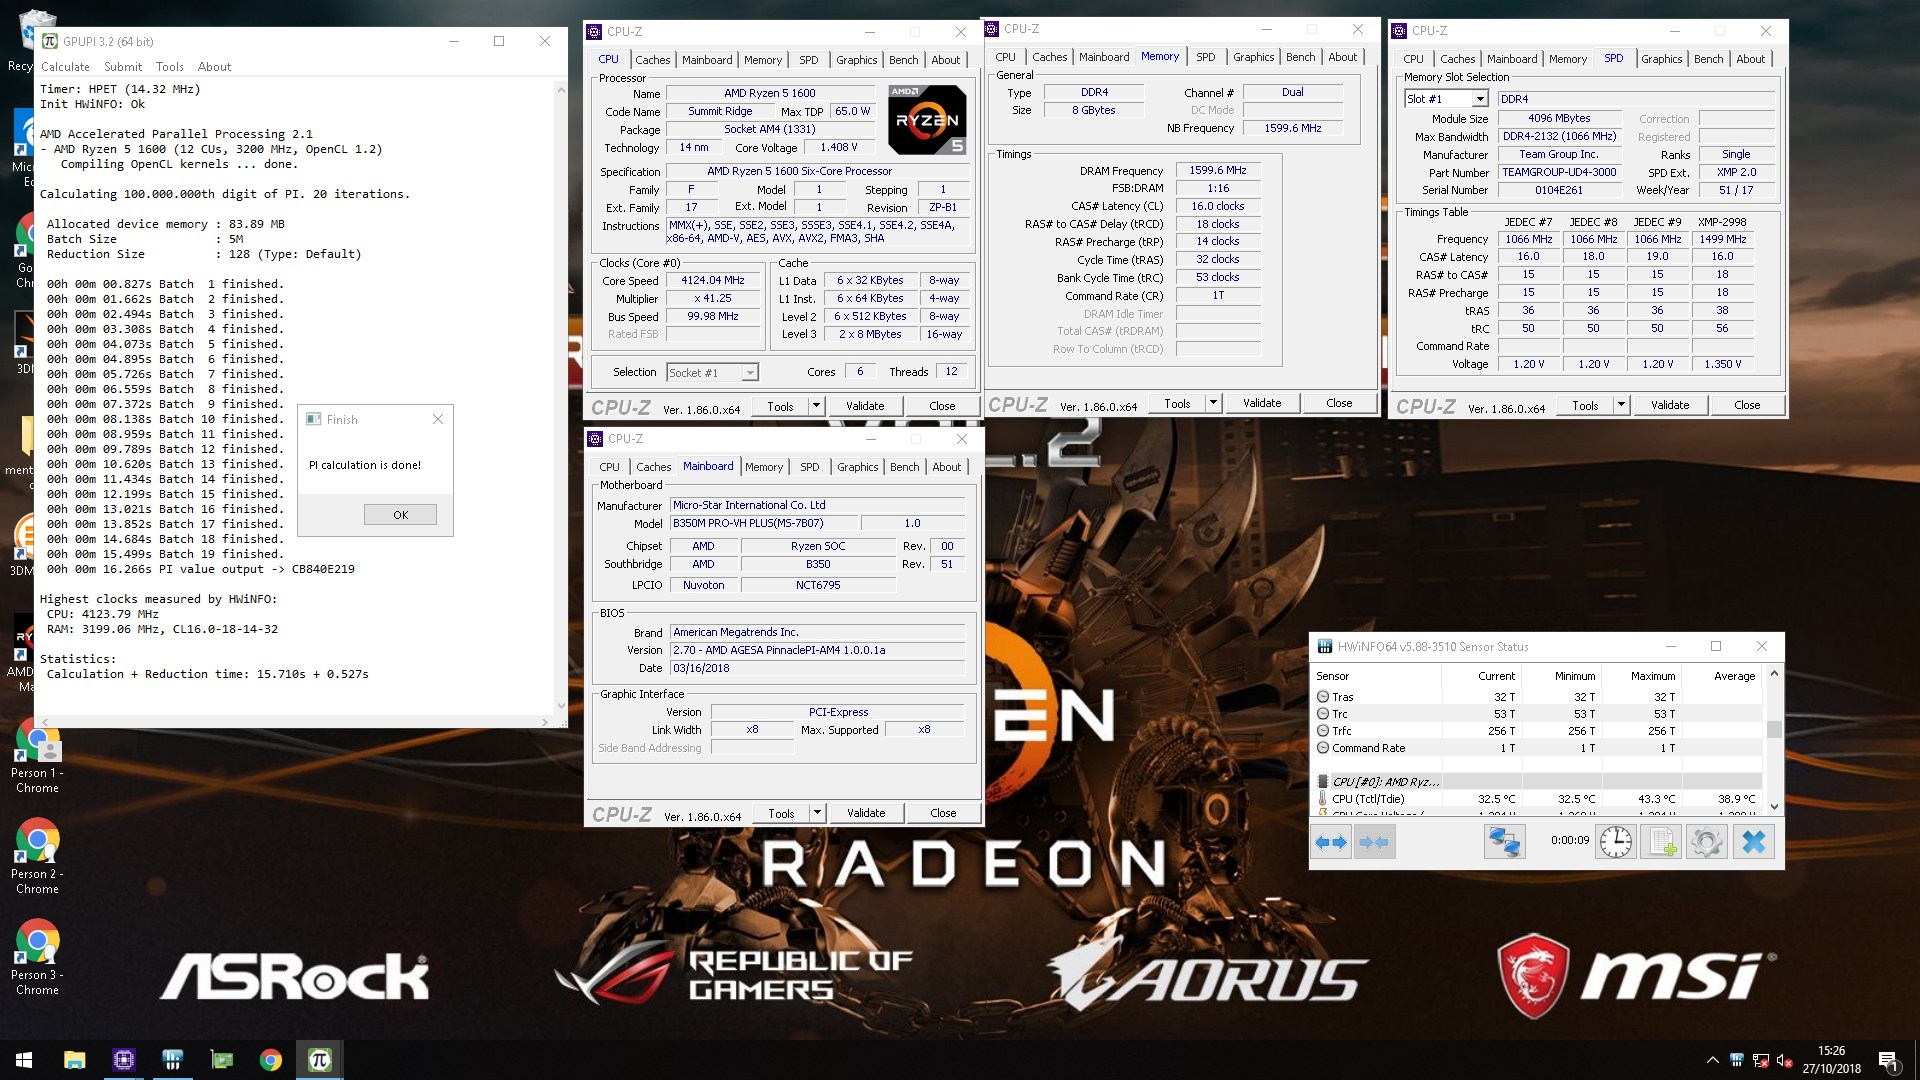The width and height of the screenshot is (1920, 1080).
Task: Open HWiNFO remote network monitors button
Action: point(1504,842)
